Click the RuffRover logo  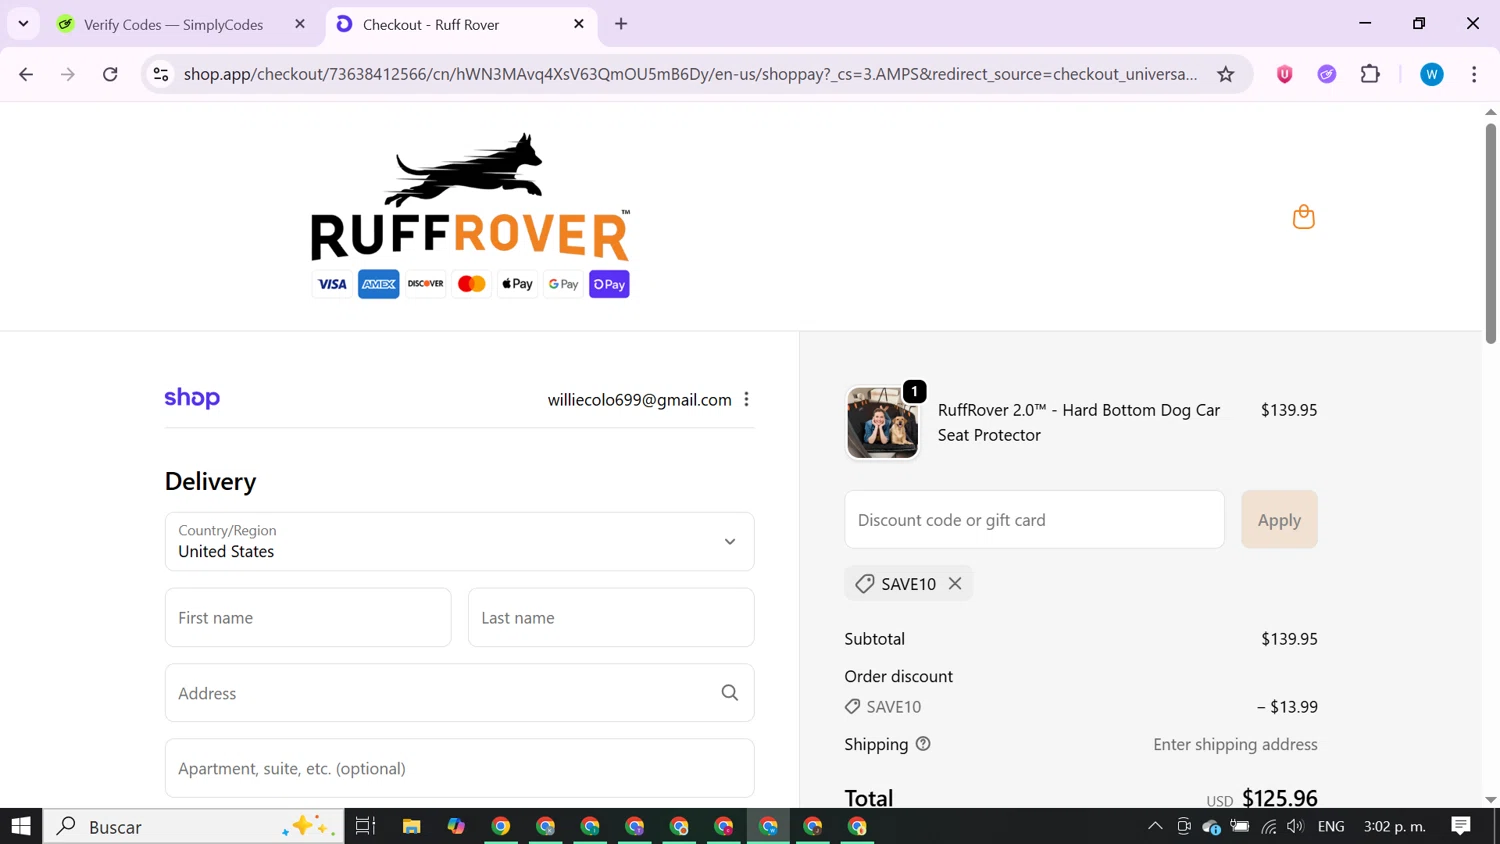[x=470, y=197]
